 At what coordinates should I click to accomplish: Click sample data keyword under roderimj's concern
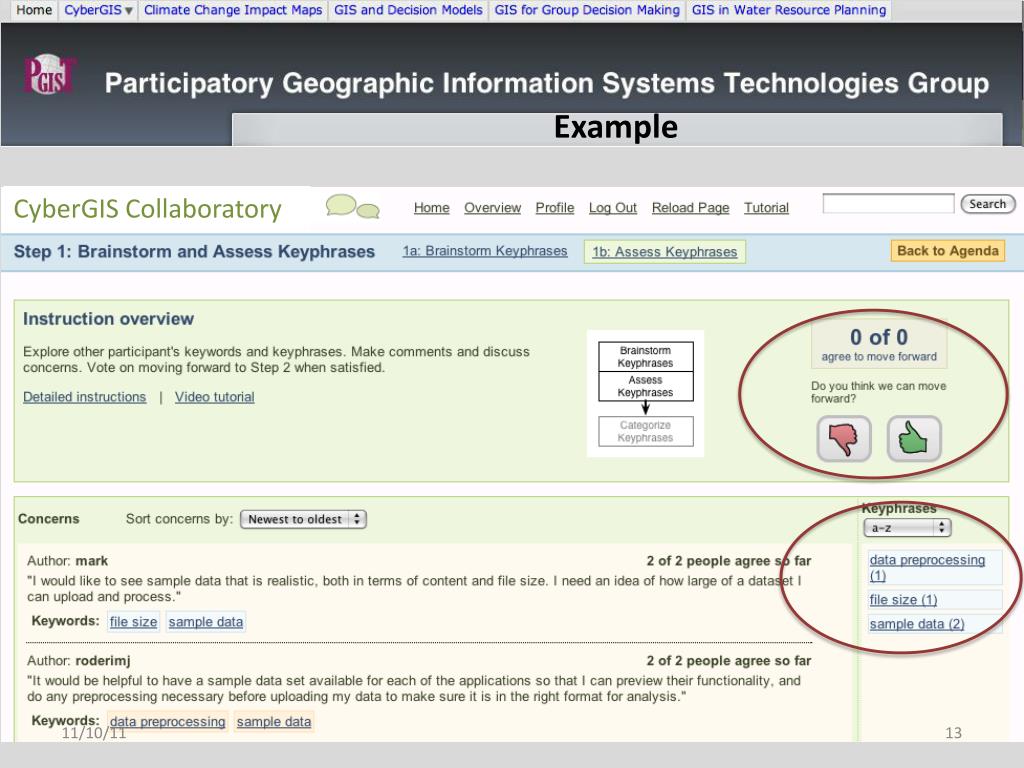(274, 722)
